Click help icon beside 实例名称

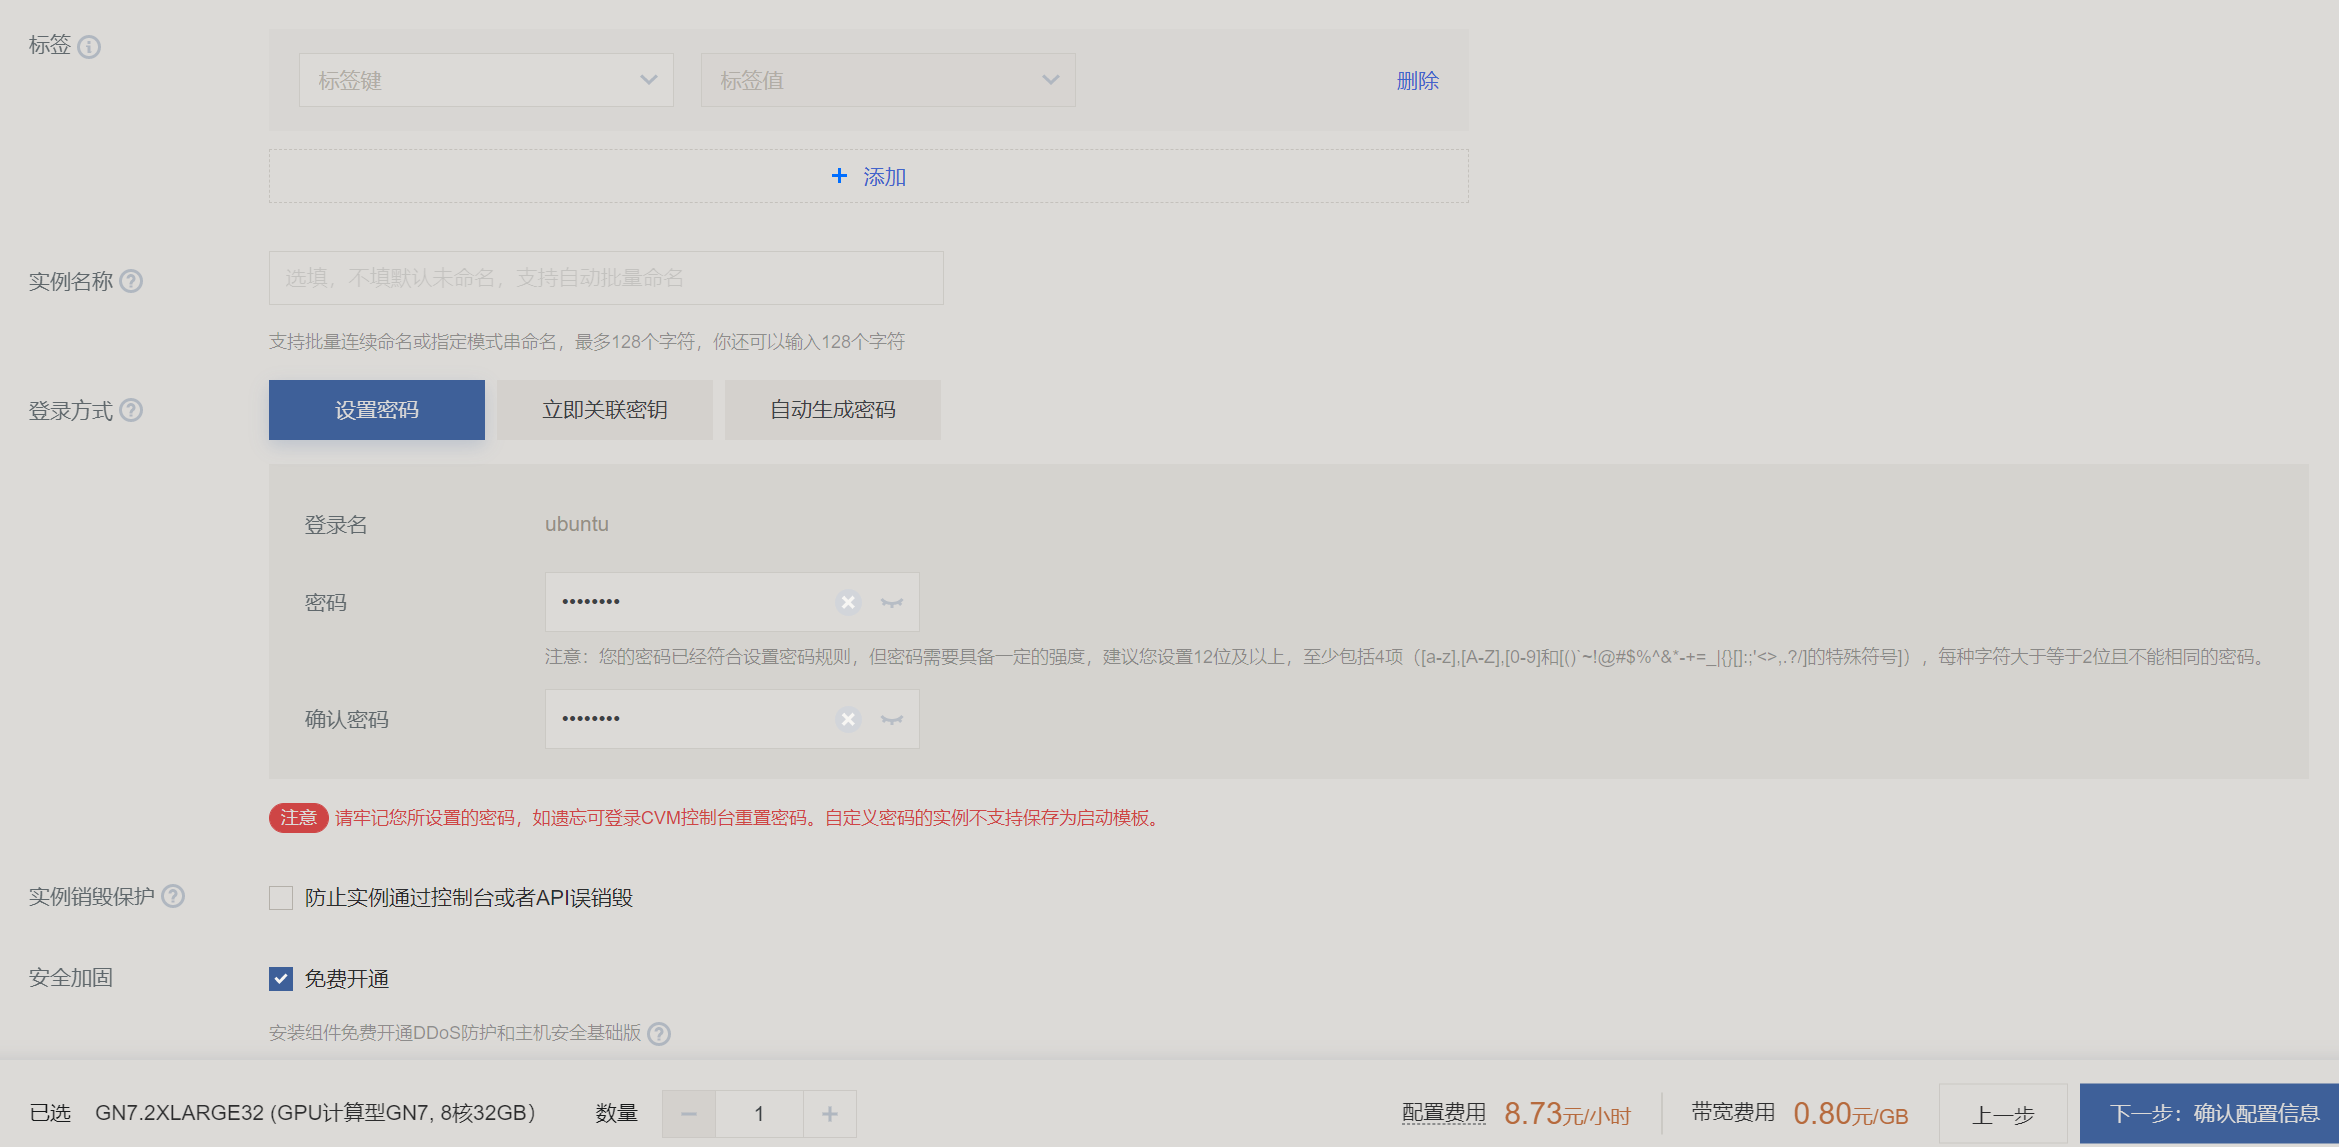pyautogui.click(x=131, y=281)
